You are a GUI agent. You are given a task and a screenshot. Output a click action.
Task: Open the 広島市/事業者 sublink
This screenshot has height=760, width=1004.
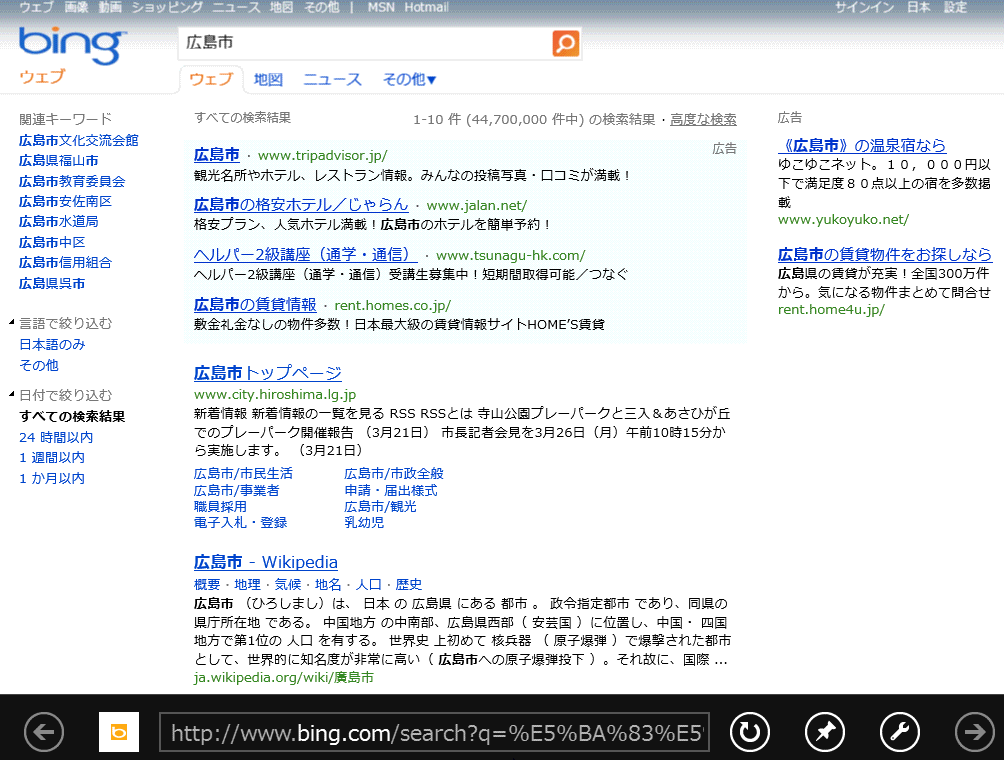[236, 490]
